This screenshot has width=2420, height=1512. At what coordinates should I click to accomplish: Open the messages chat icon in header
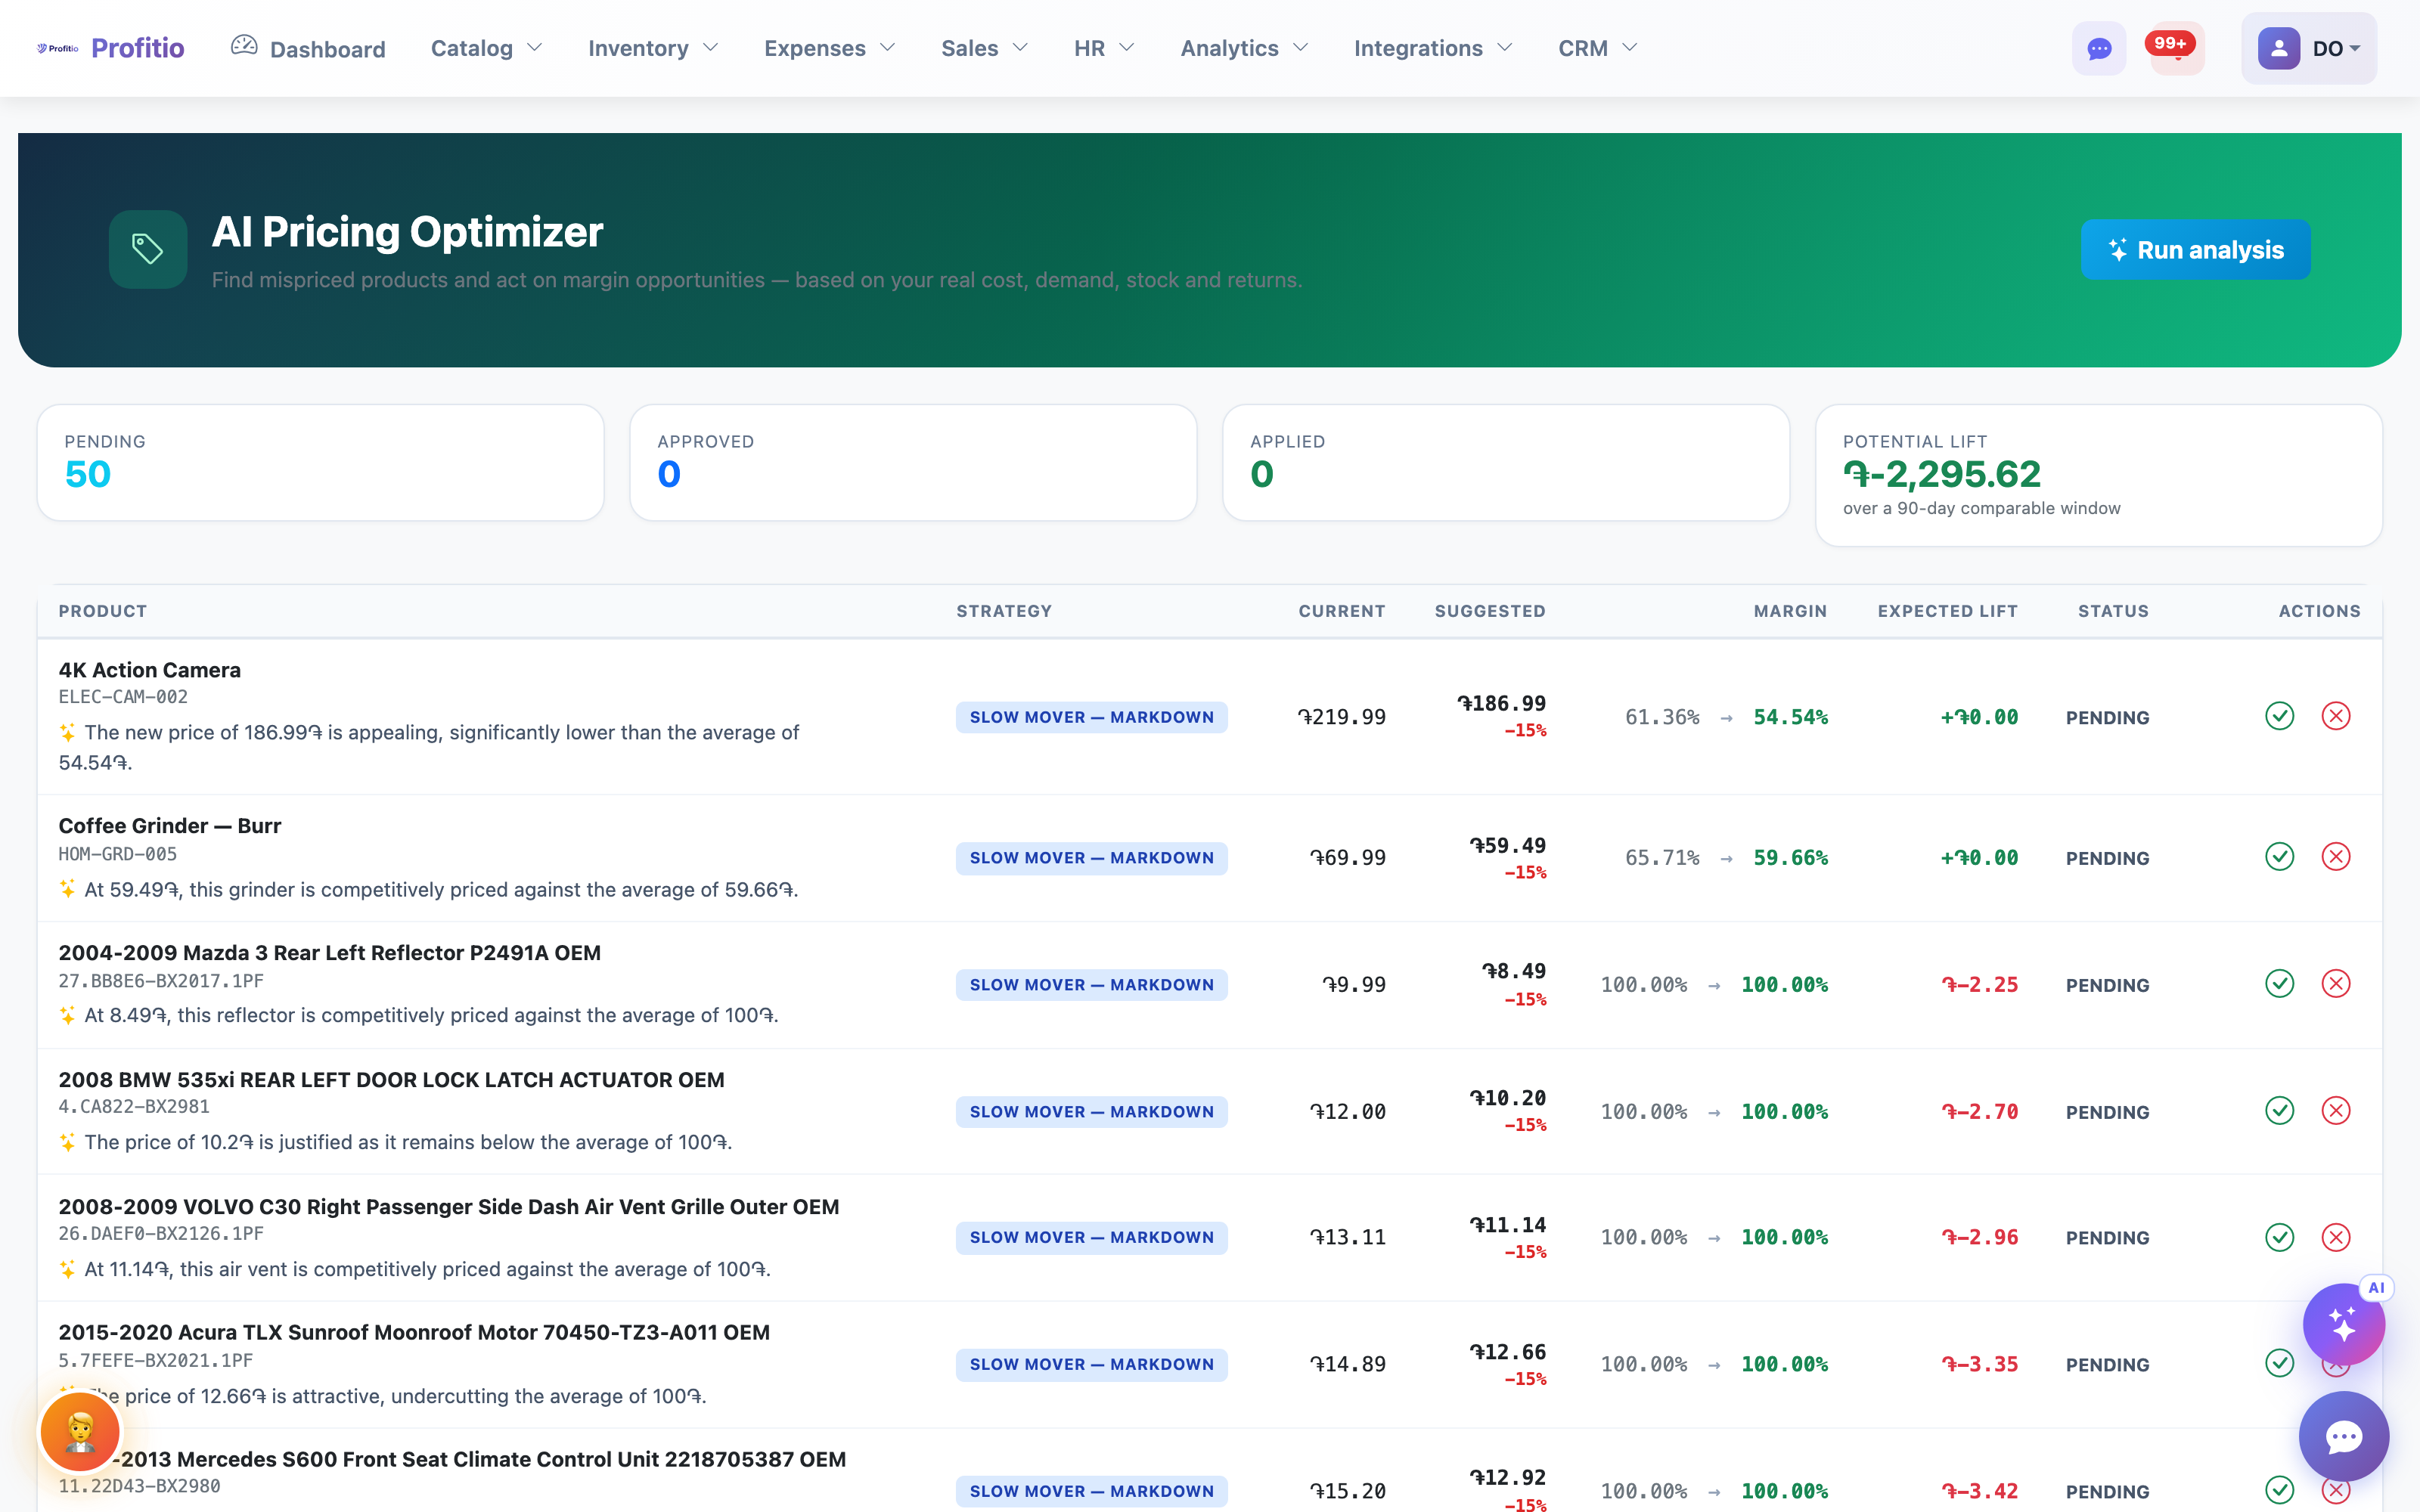2099,48
